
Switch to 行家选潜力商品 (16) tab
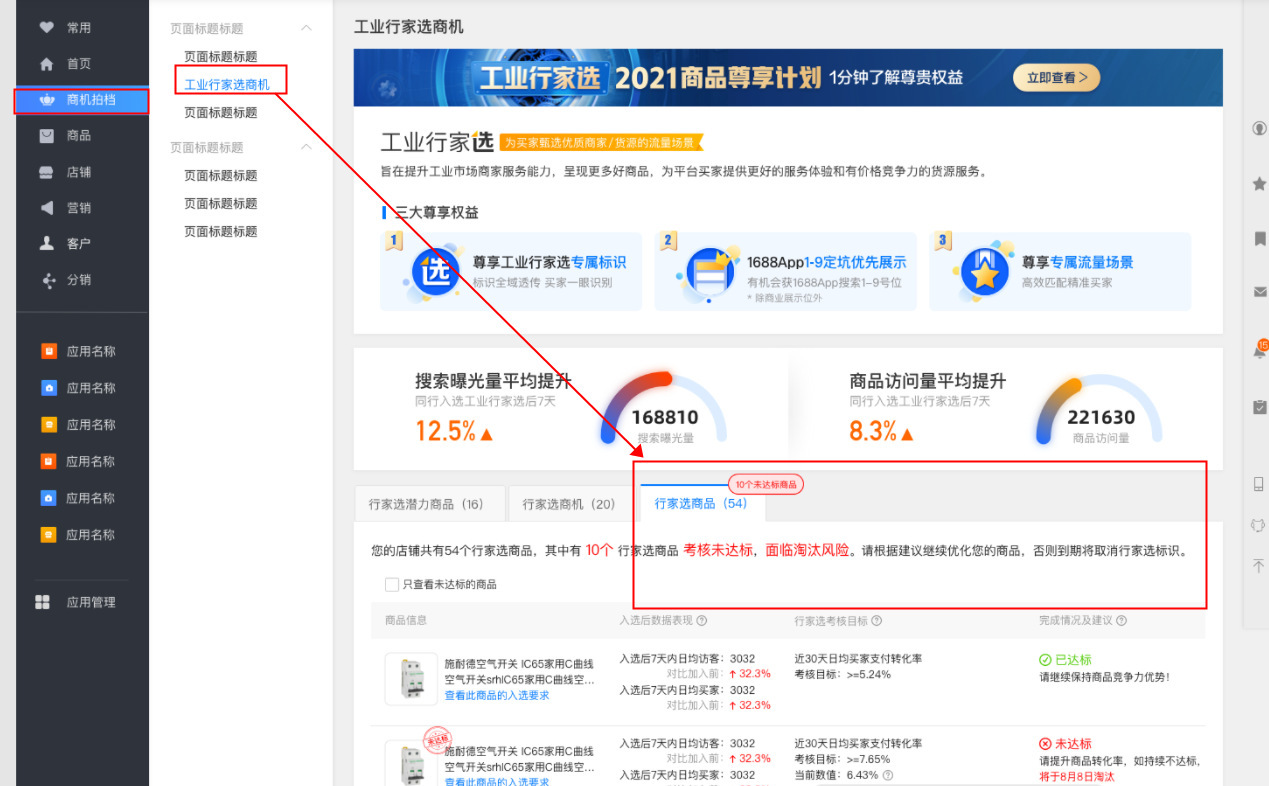425,504
